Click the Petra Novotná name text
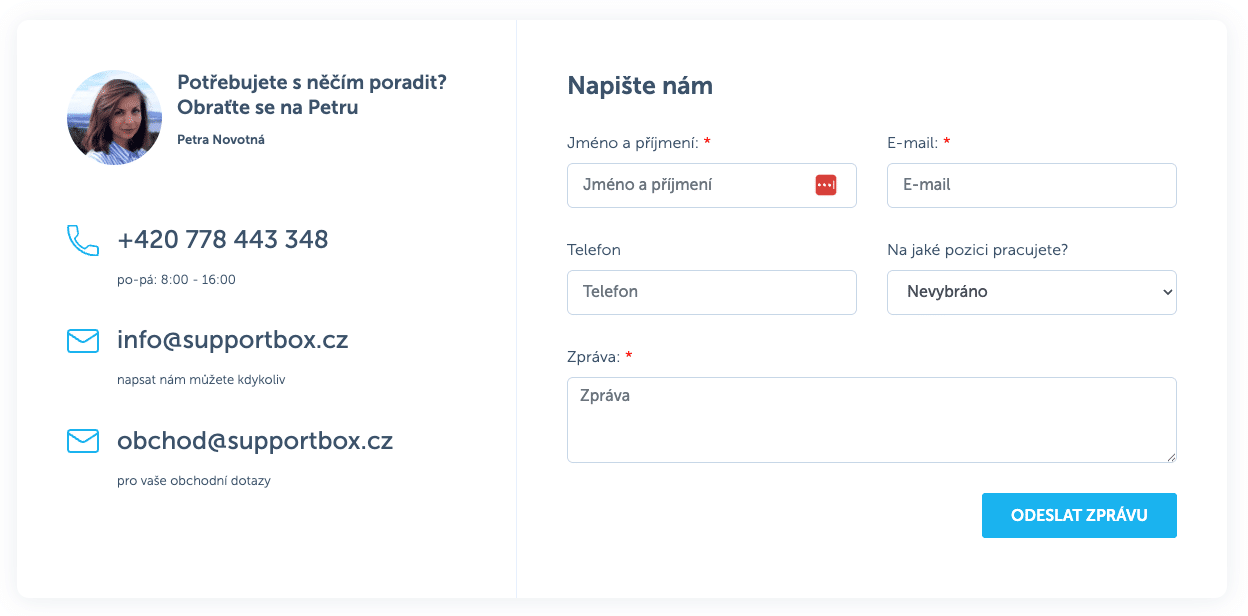This screenshot has width=1248, height=616. click(x=220, y=140)
